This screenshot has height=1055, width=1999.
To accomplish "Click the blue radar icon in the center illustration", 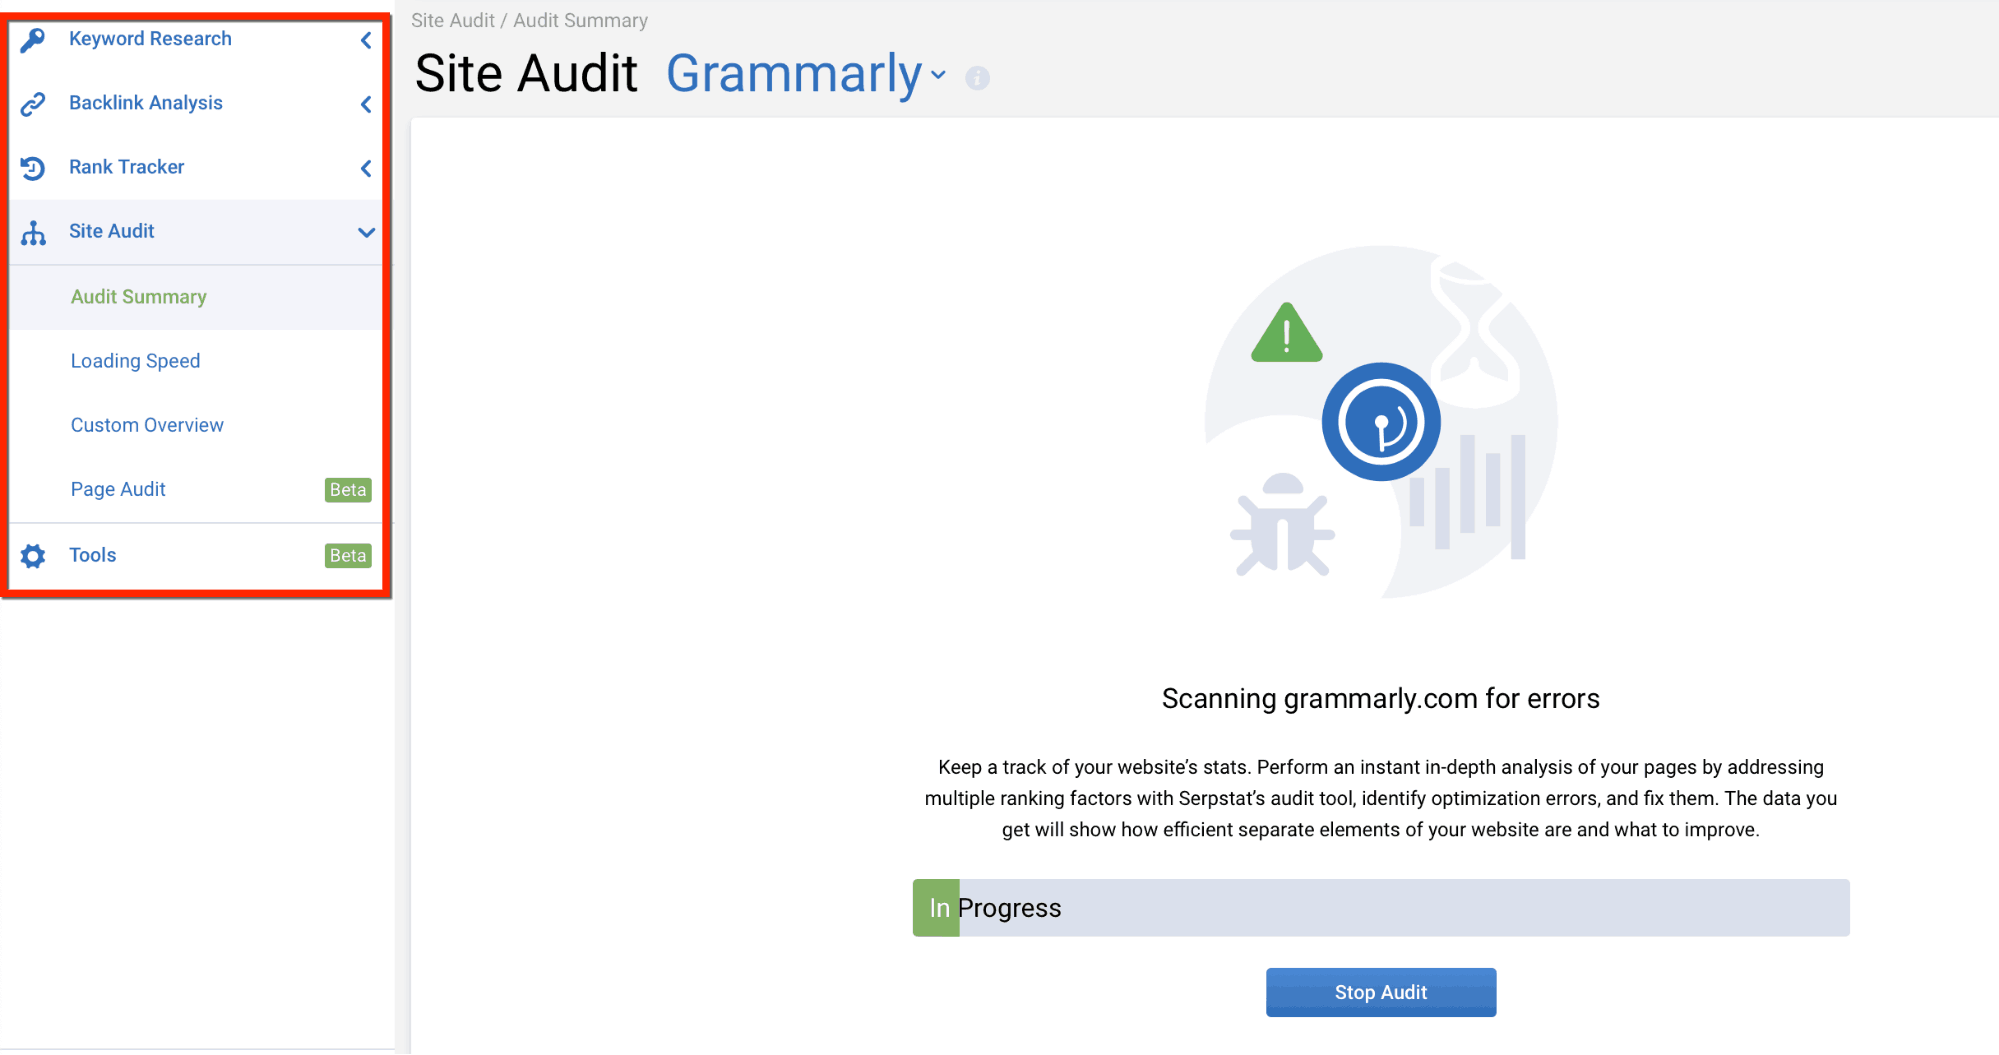I will (x=1381, y=421).
